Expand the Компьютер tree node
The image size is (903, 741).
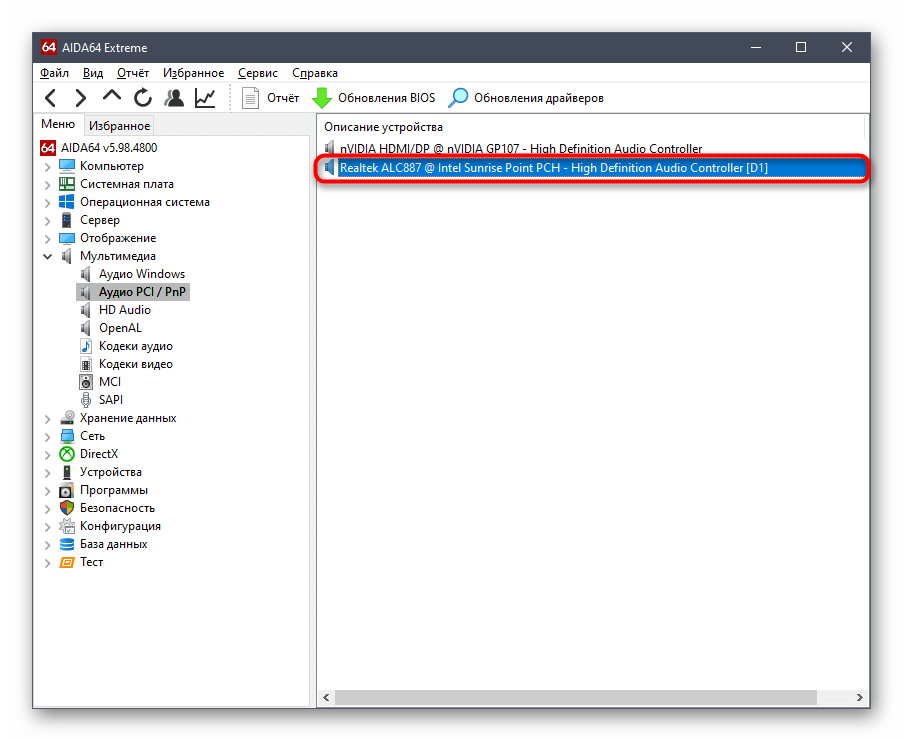pos(48,168)
